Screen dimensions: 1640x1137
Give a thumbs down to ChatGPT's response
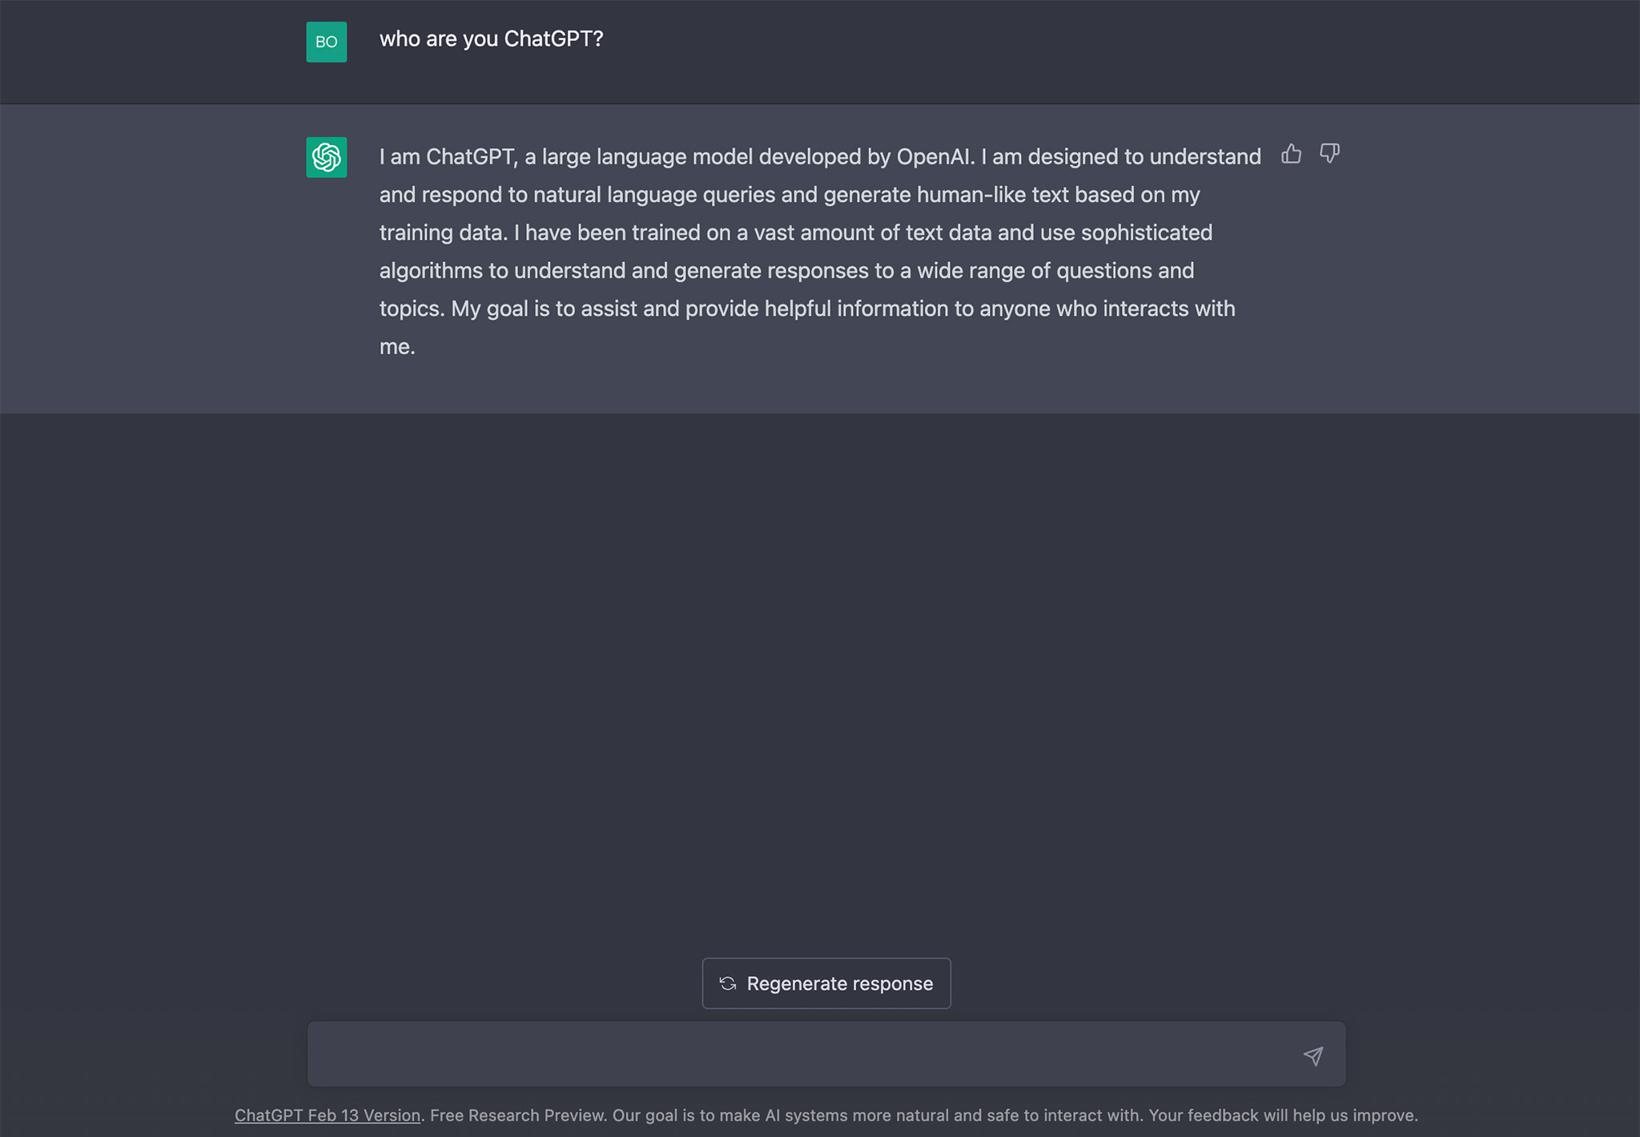[1330, 154]
